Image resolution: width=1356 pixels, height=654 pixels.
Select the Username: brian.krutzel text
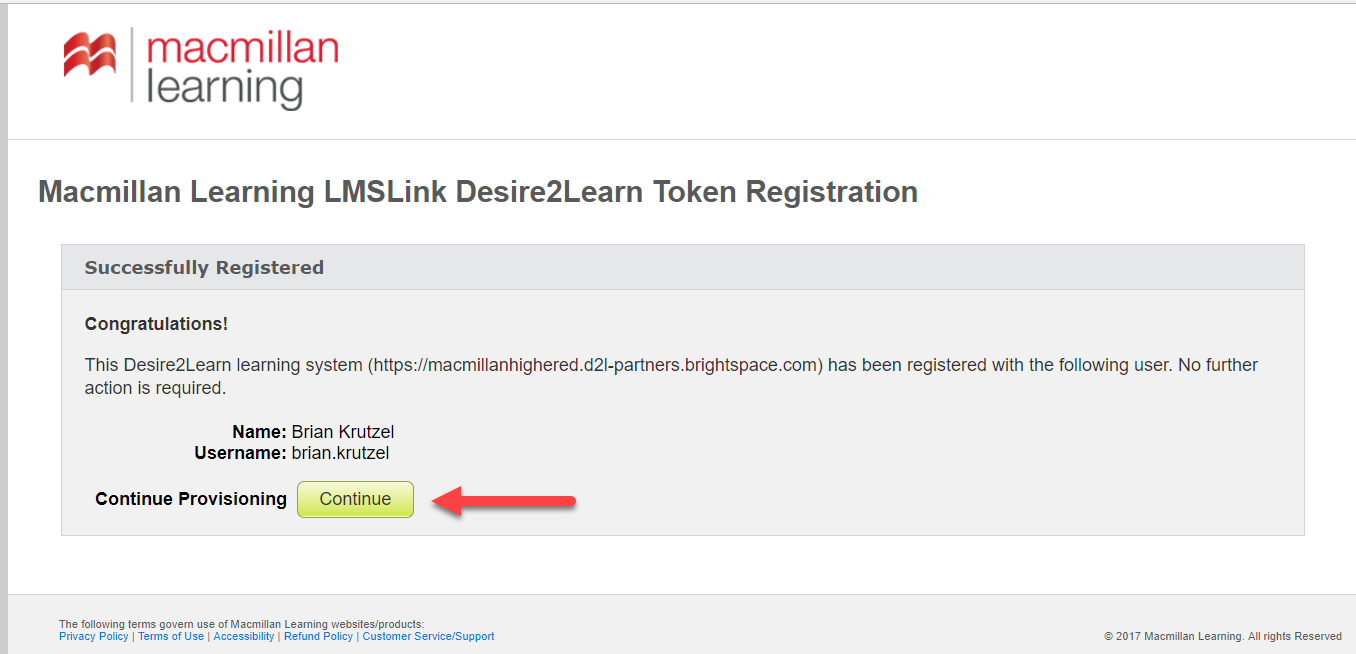point(292,452)
